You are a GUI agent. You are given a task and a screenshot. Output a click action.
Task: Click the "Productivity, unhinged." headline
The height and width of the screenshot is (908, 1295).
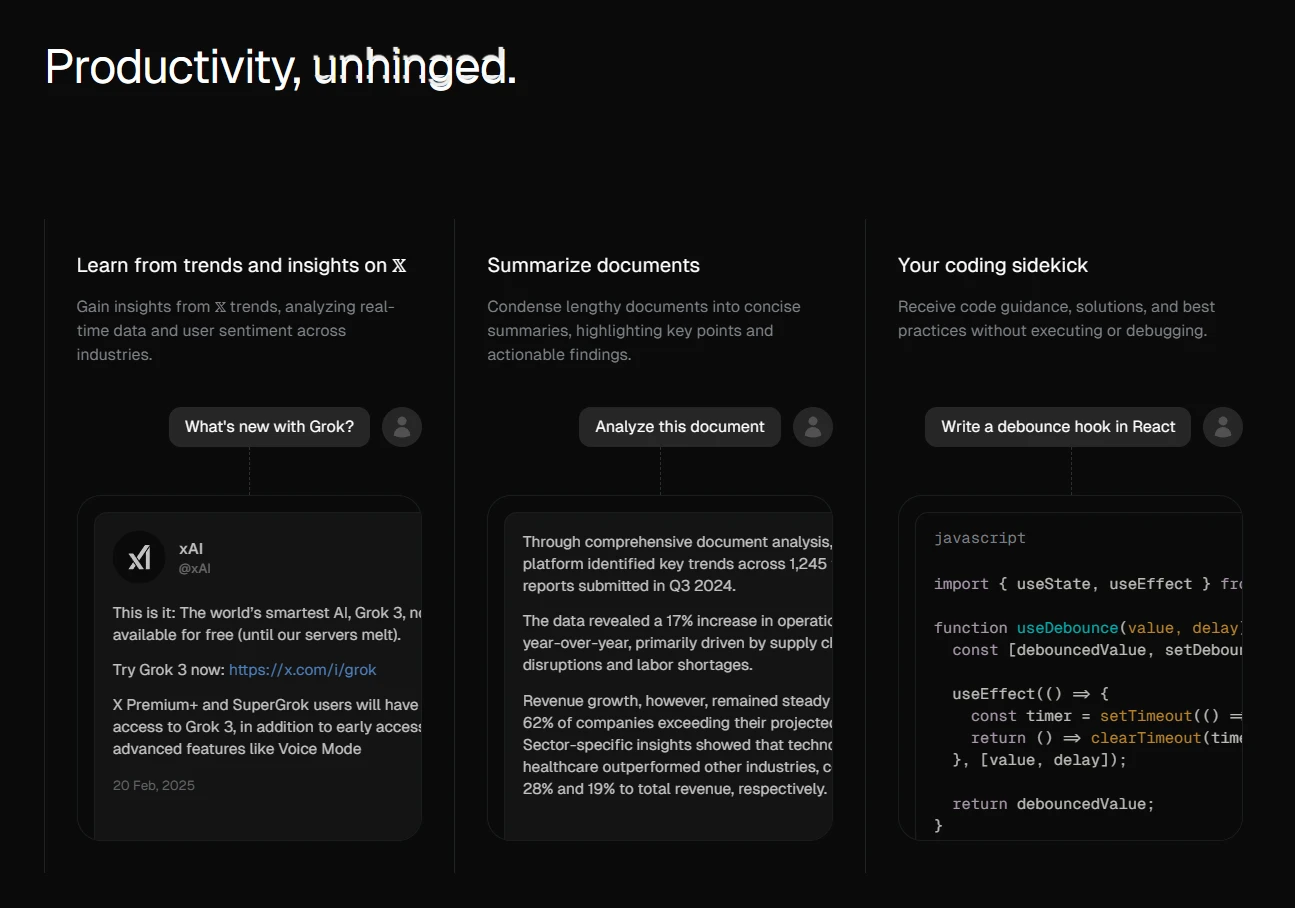[281, 67]
